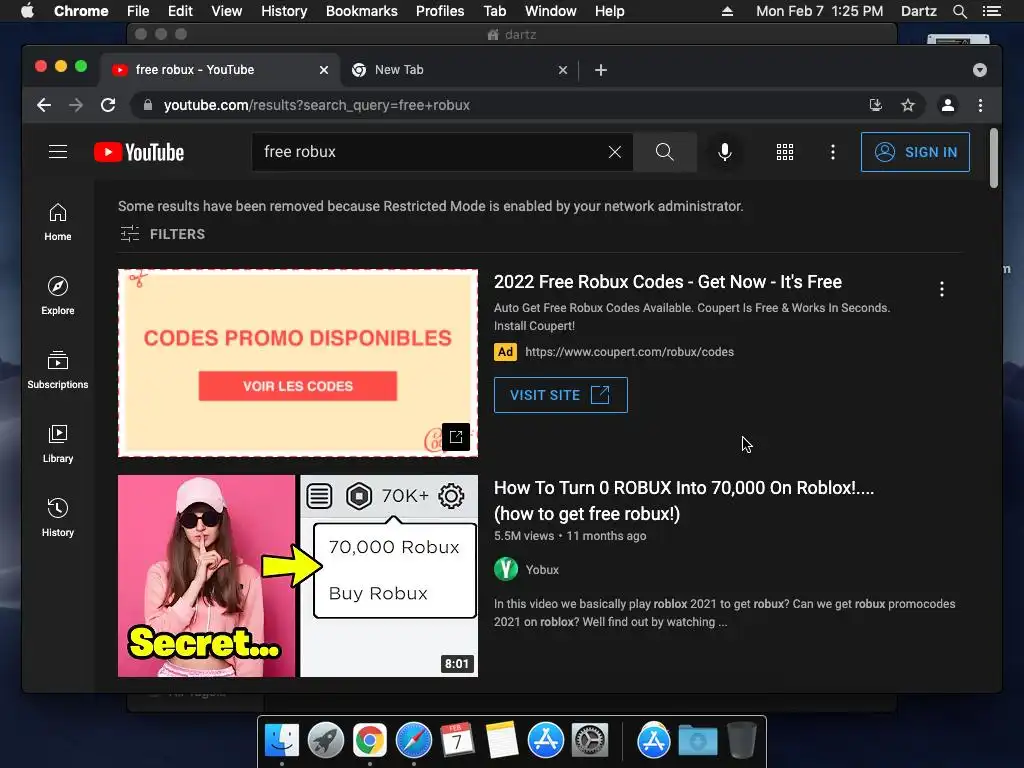
Task: Open the History menu in the menu bar
Action: [x=284, y=11]
